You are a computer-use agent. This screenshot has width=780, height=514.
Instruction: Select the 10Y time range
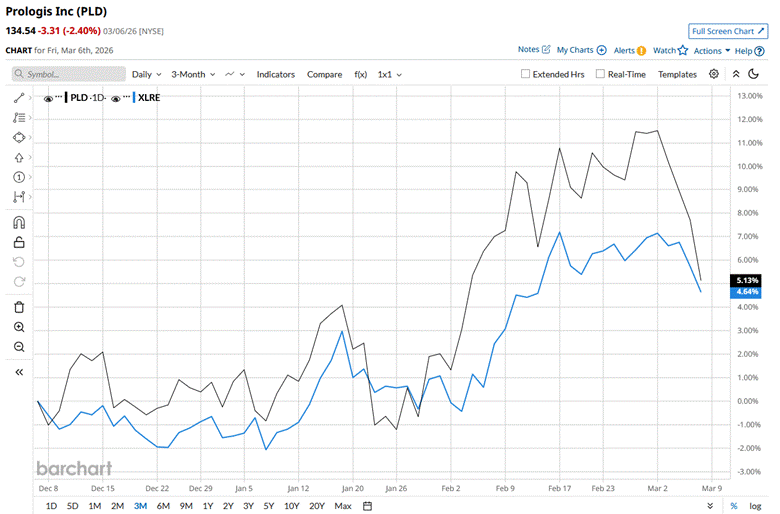coord(292,506)
